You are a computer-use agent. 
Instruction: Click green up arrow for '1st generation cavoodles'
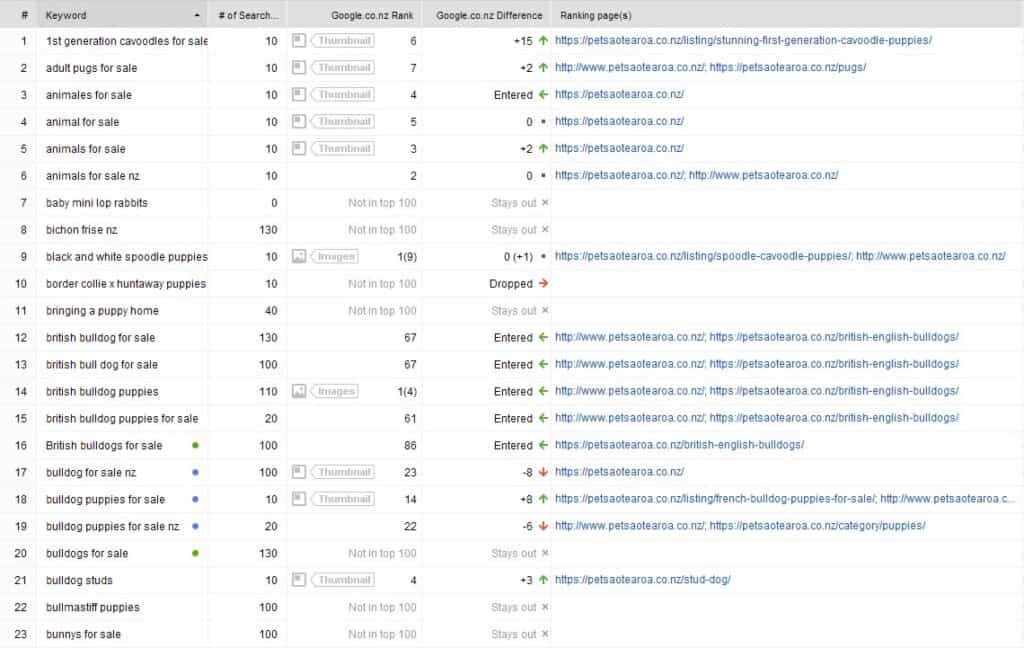tap(543, 40)
